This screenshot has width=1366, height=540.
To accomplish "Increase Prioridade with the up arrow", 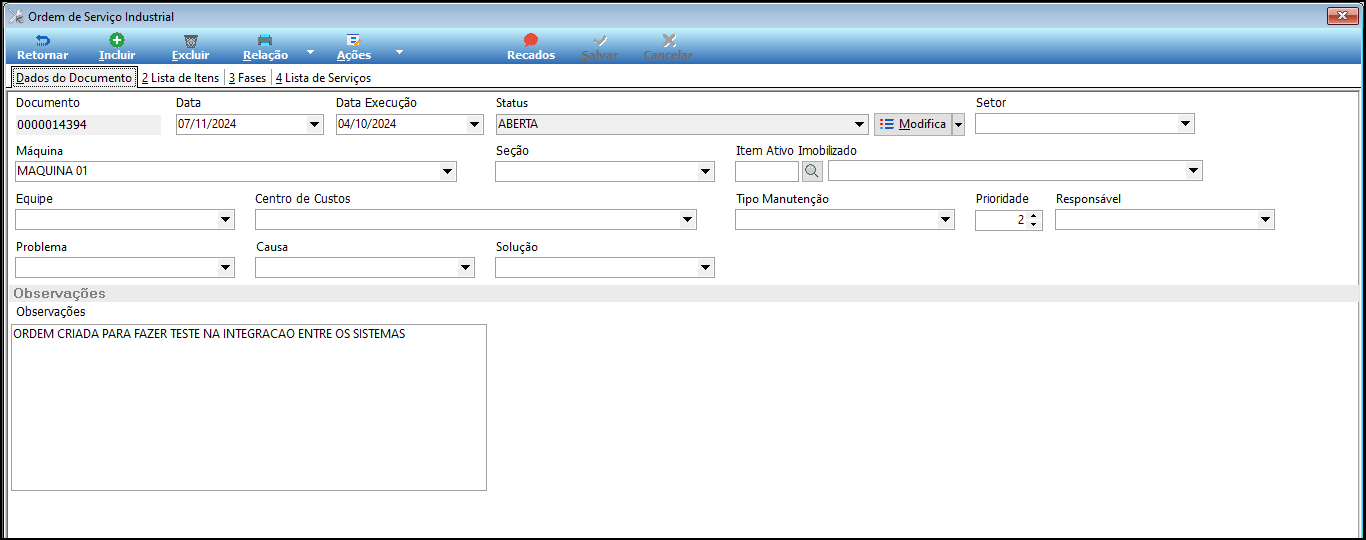I will pos(1034,215).
